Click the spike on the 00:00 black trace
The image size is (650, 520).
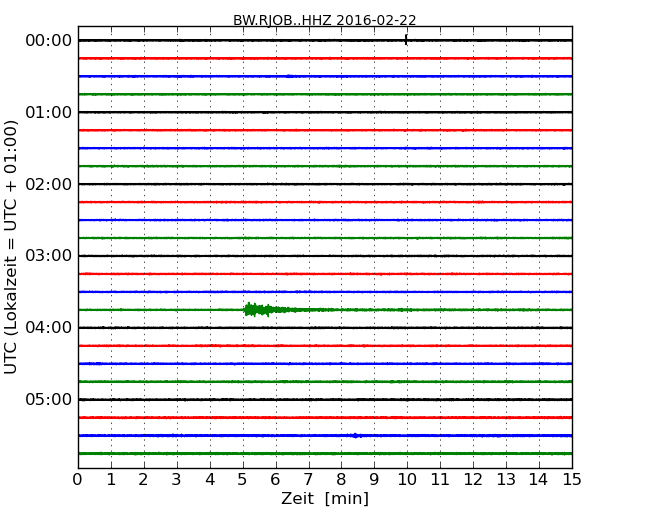(406, 40)
